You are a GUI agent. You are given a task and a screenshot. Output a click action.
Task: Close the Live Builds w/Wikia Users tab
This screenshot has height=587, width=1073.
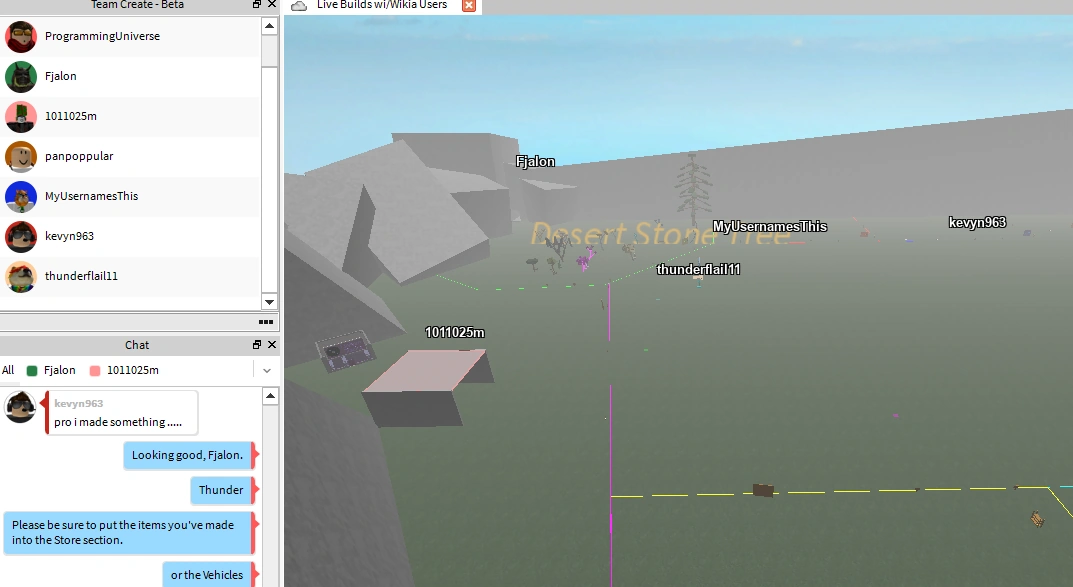point(469,6)
